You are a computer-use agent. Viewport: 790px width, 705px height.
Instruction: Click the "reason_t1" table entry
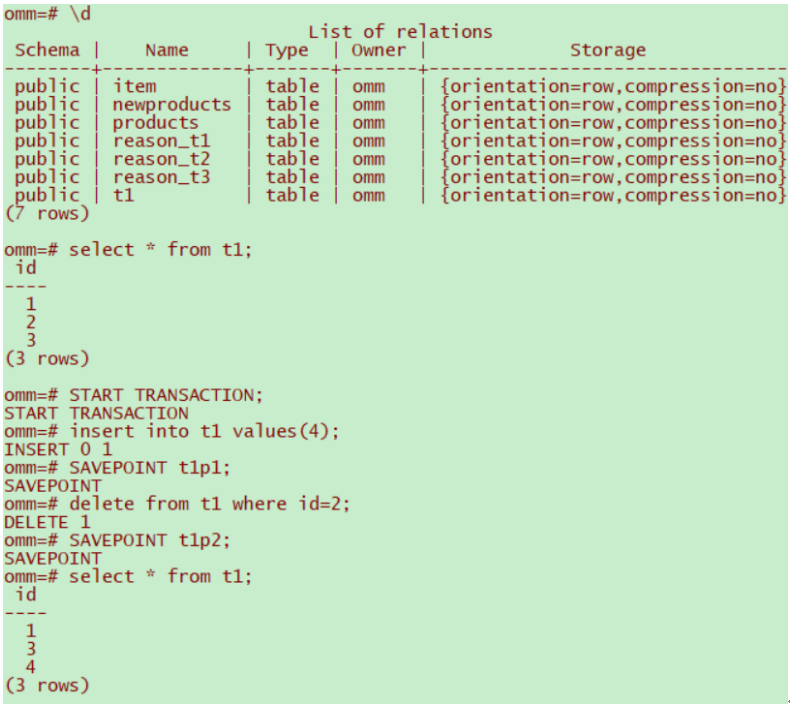pos(161,141)
